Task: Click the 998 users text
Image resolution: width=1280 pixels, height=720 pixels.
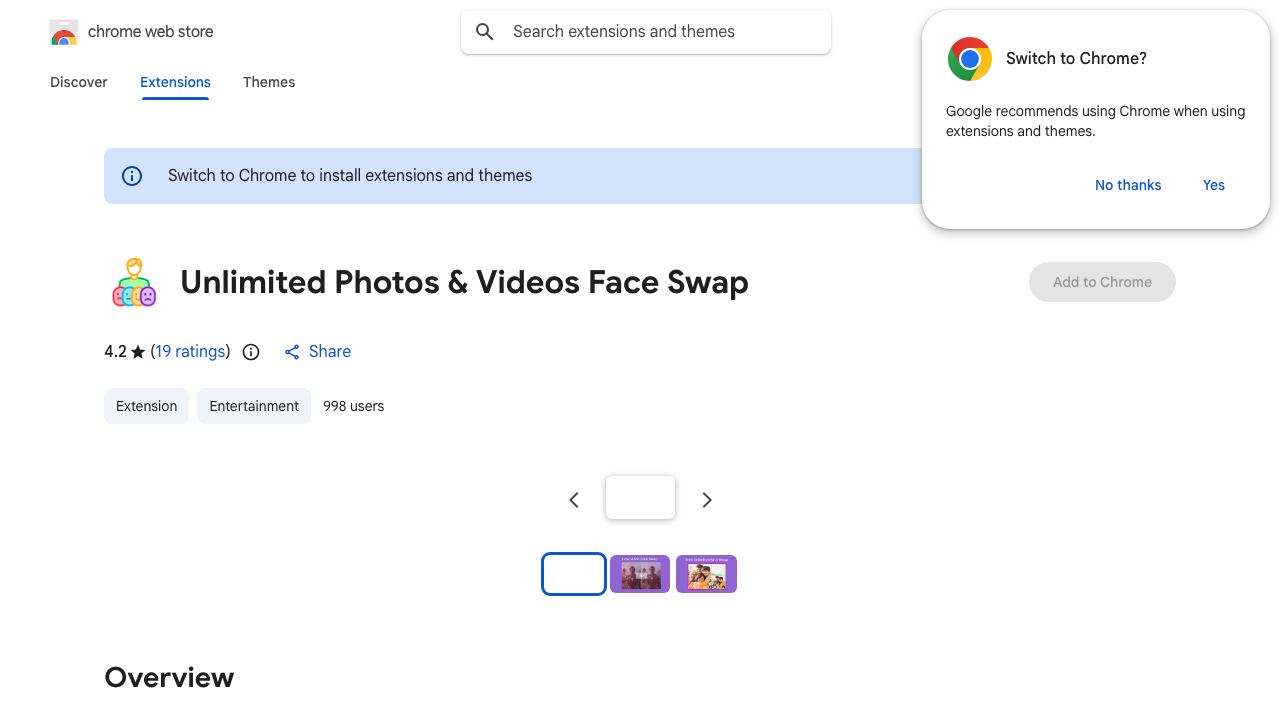Action: coord(353,406)
